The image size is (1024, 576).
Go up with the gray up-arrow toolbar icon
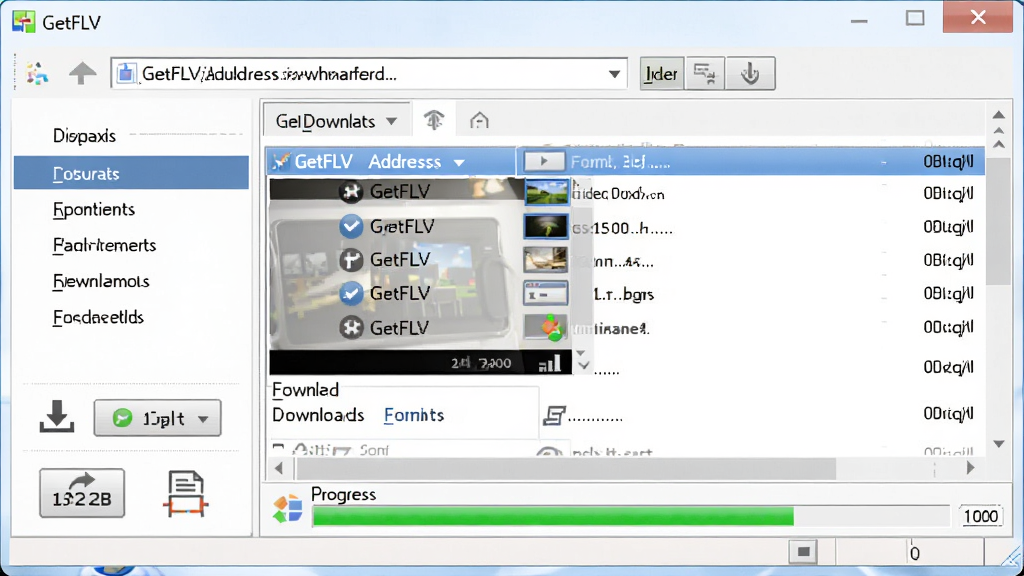[x=82, y=73]
